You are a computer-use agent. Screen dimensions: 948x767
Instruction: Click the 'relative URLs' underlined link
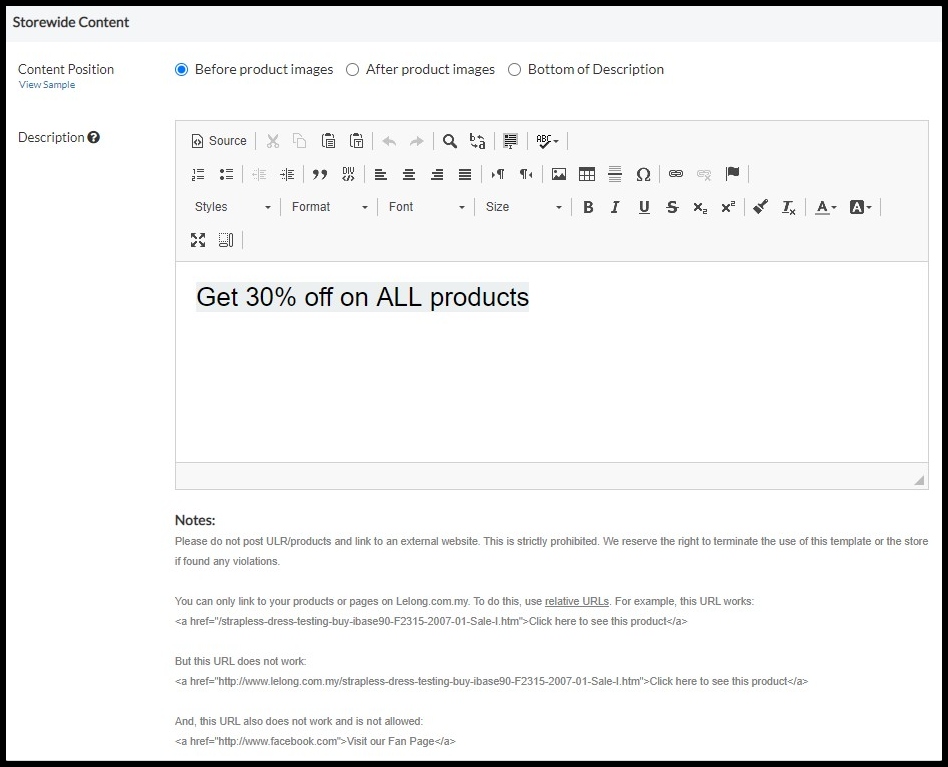click(x=577, y=601)
